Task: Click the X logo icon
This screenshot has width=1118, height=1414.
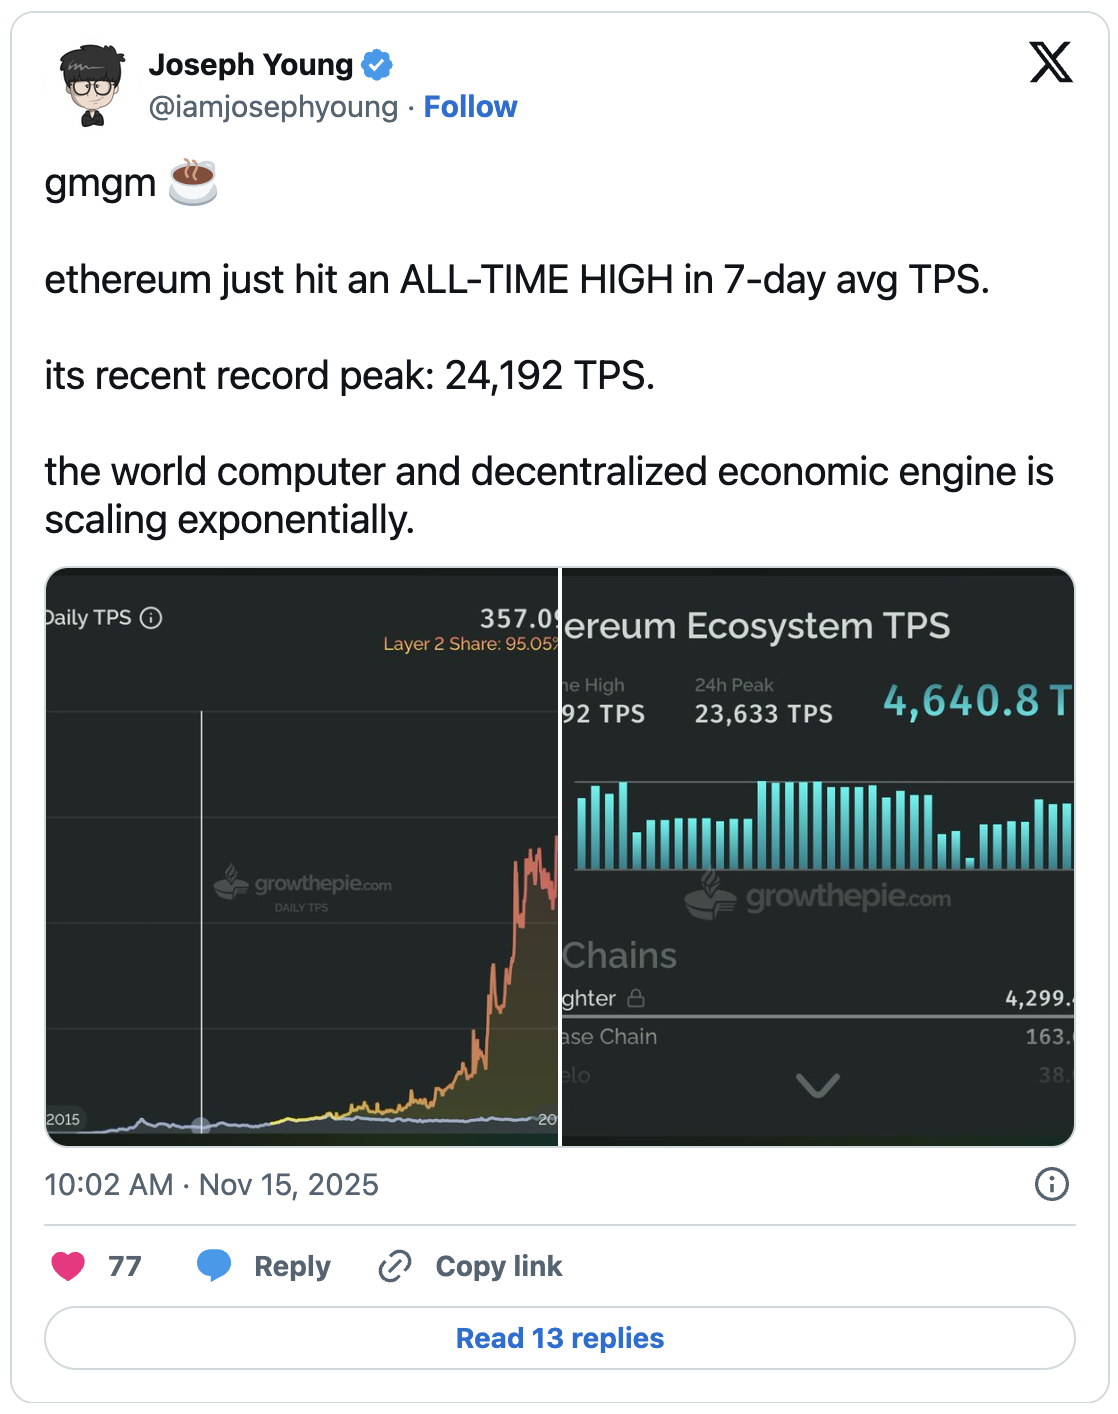Action: pos(1051,63)
